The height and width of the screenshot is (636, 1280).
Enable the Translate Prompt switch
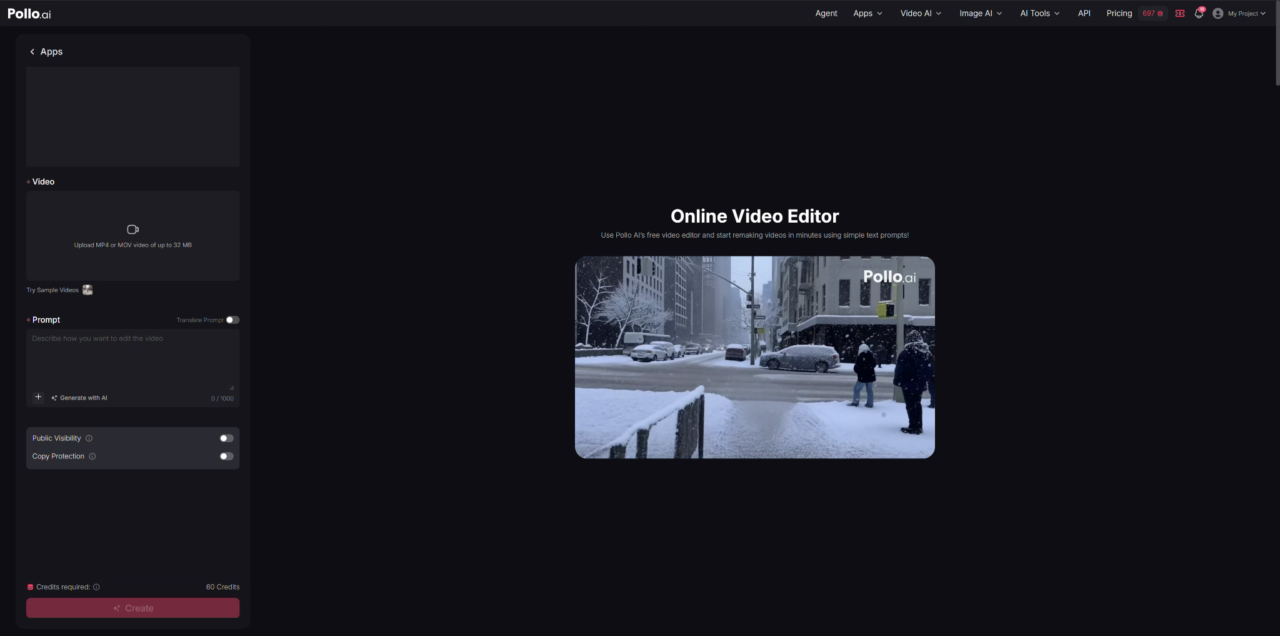tap(232, 320)
